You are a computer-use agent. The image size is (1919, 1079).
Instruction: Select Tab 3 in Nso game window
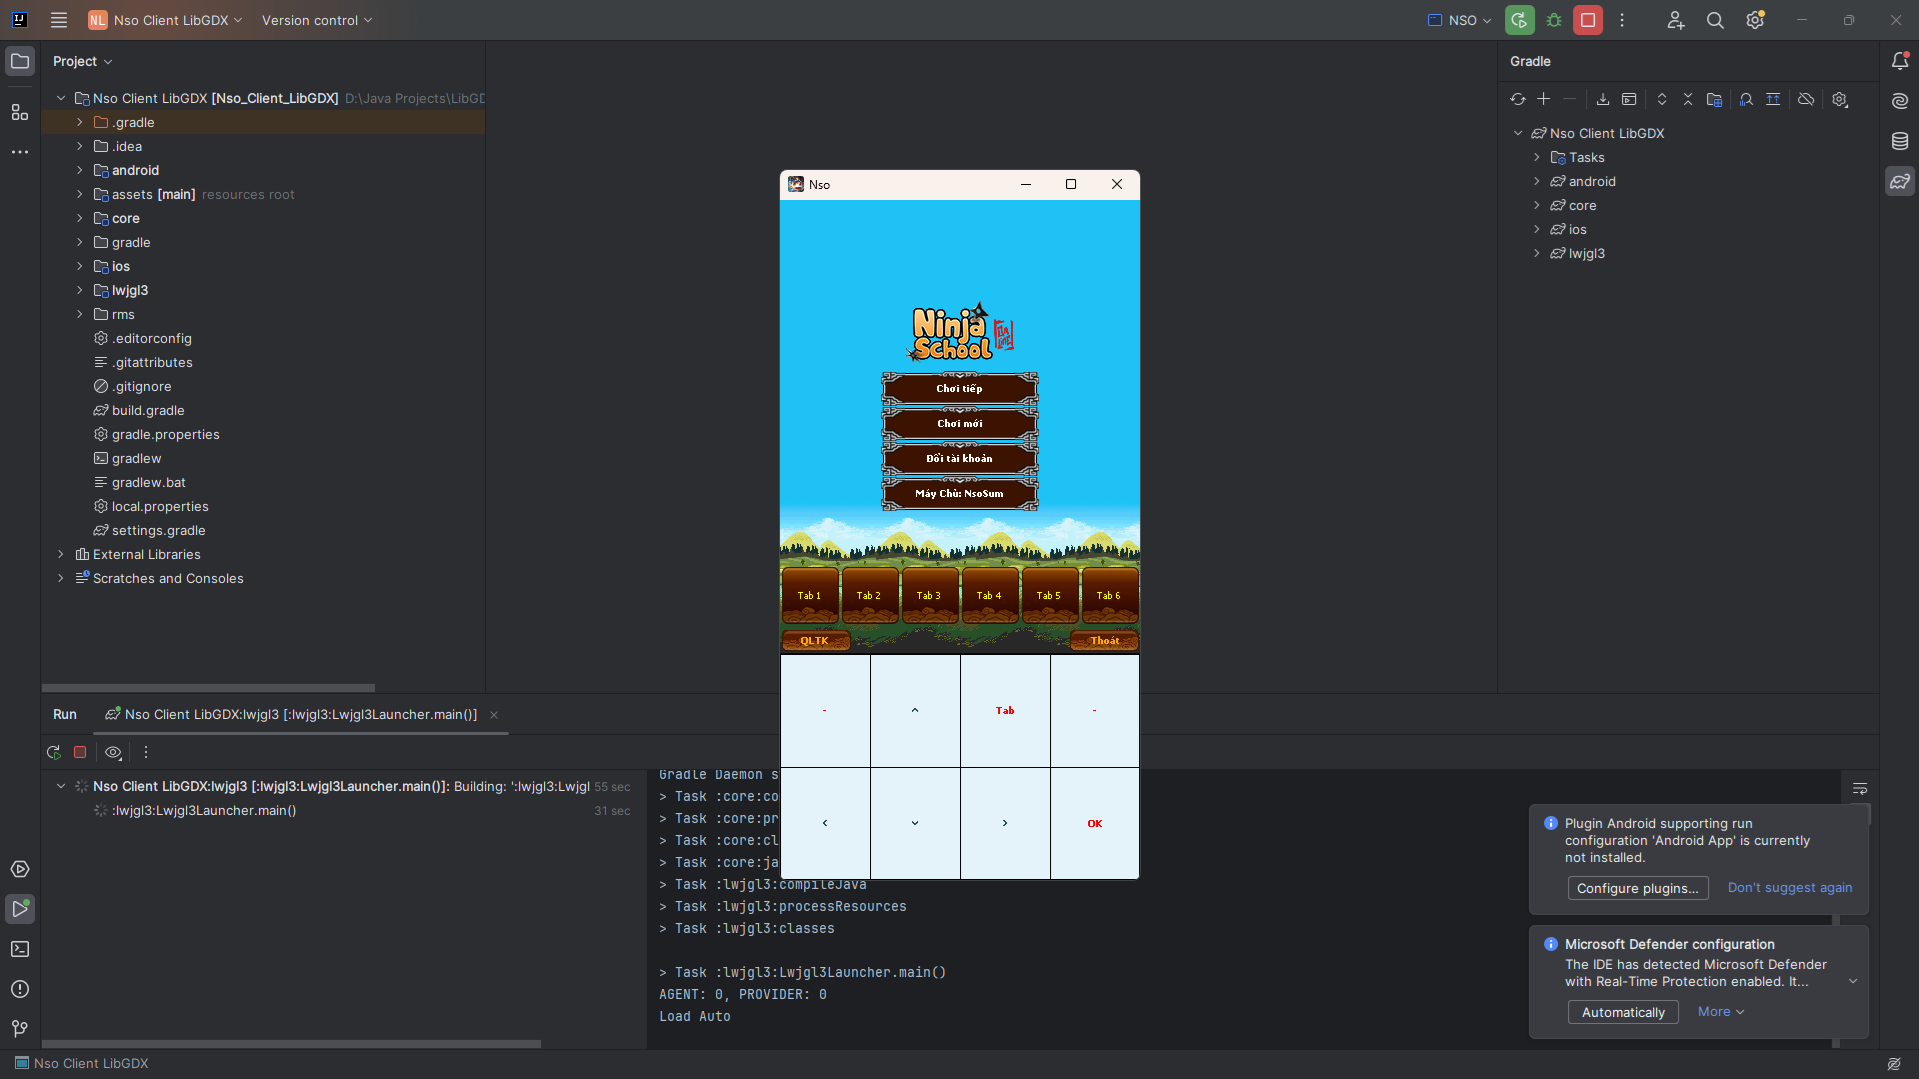pyautogui.click(x=929, y=595)
